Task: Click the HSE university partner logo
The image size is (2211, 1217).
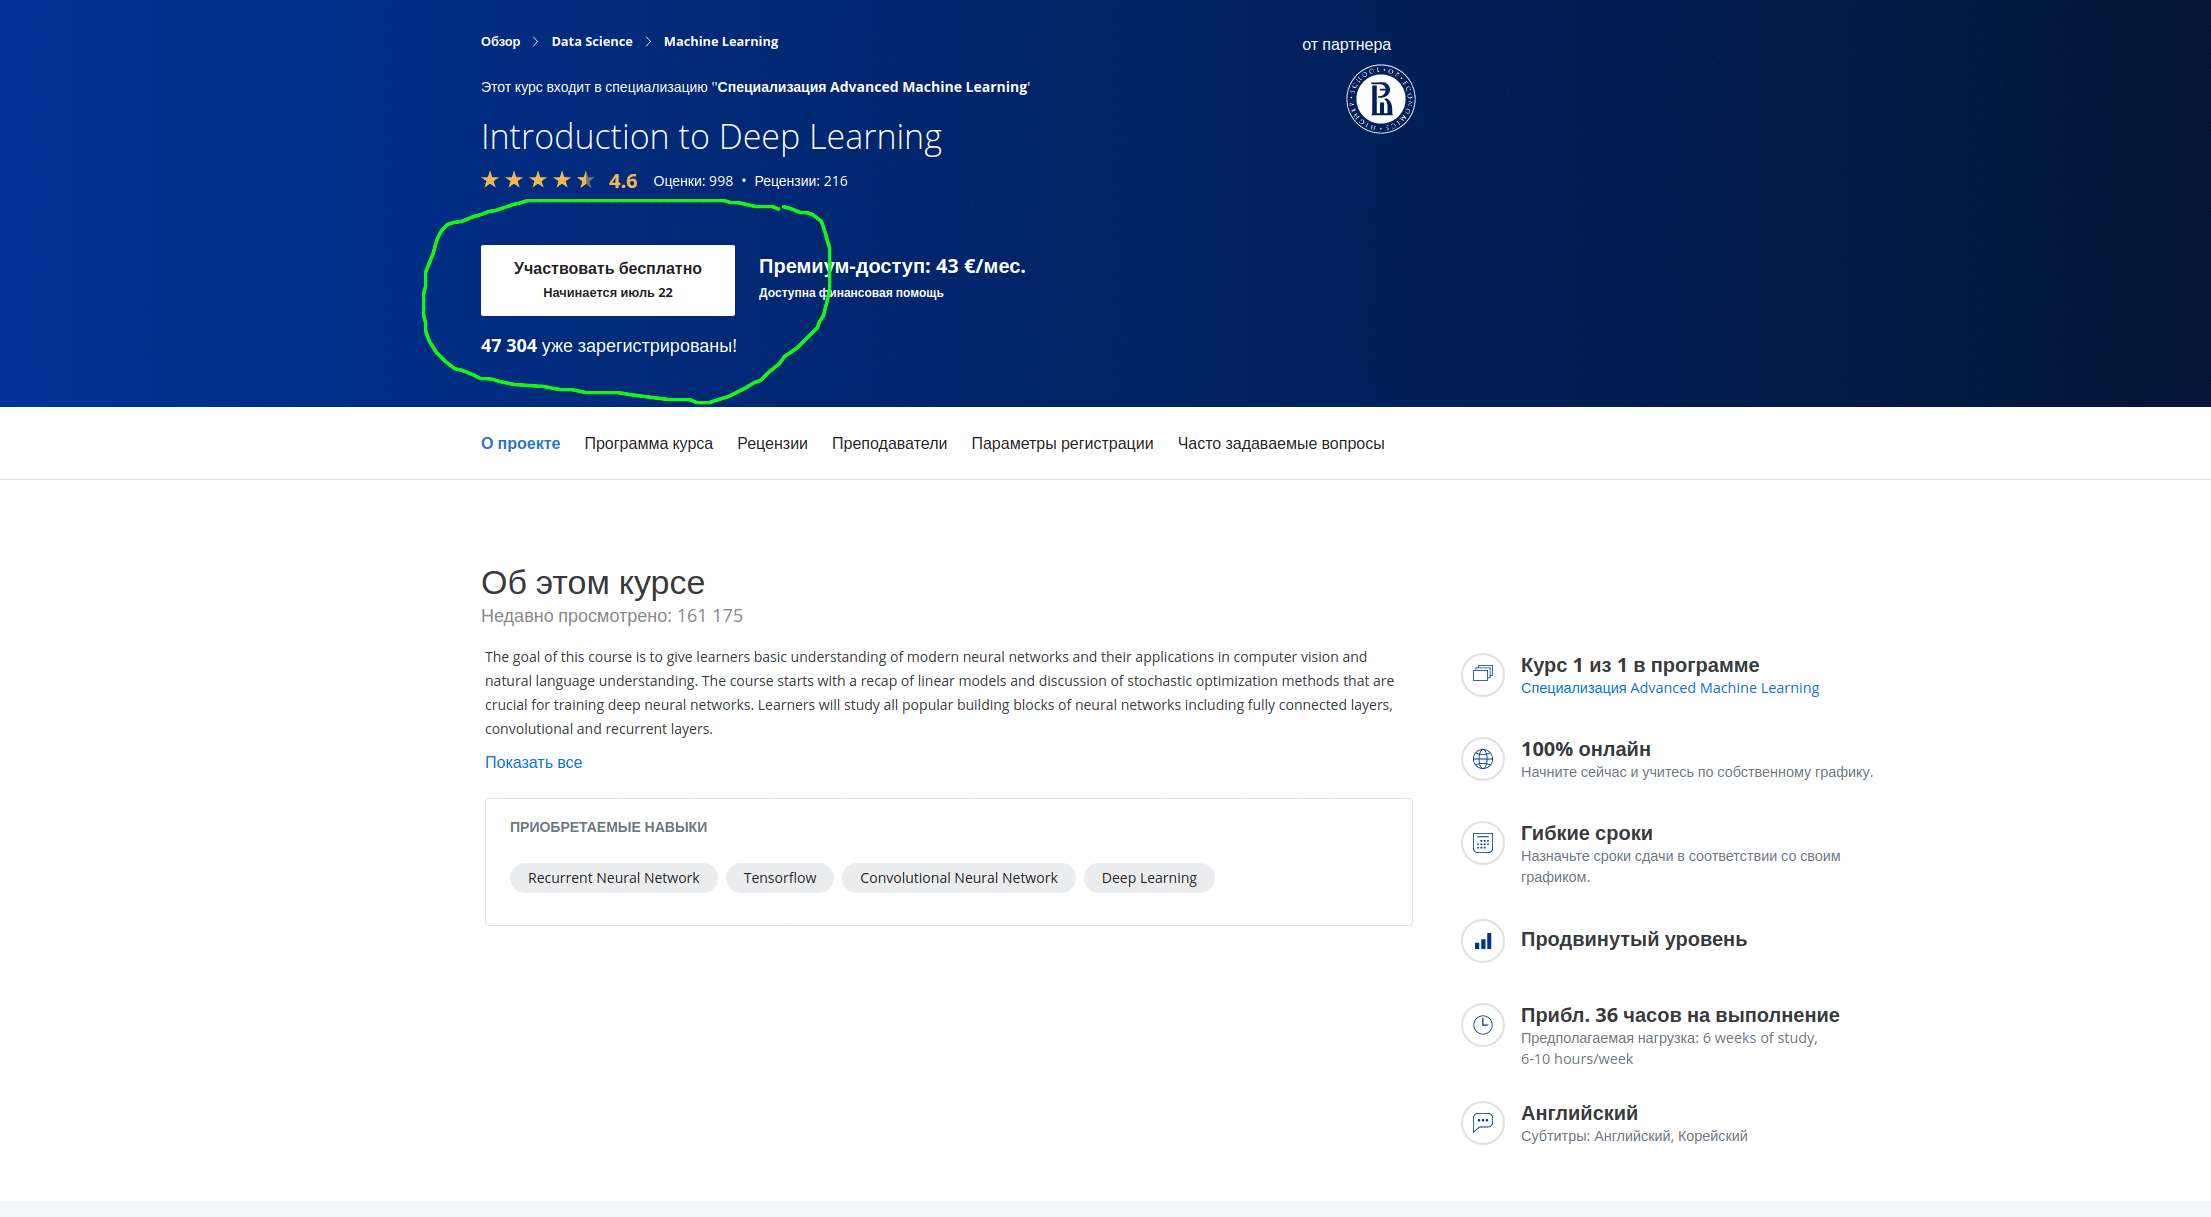Action: [x=1380, y=99]
